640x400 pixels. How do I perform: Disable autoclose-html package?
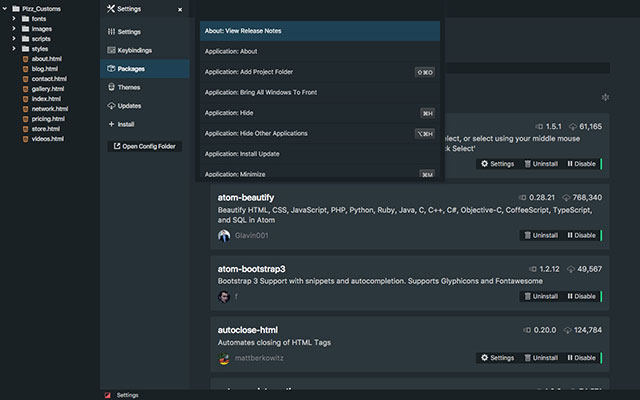[x=582, y=358]
